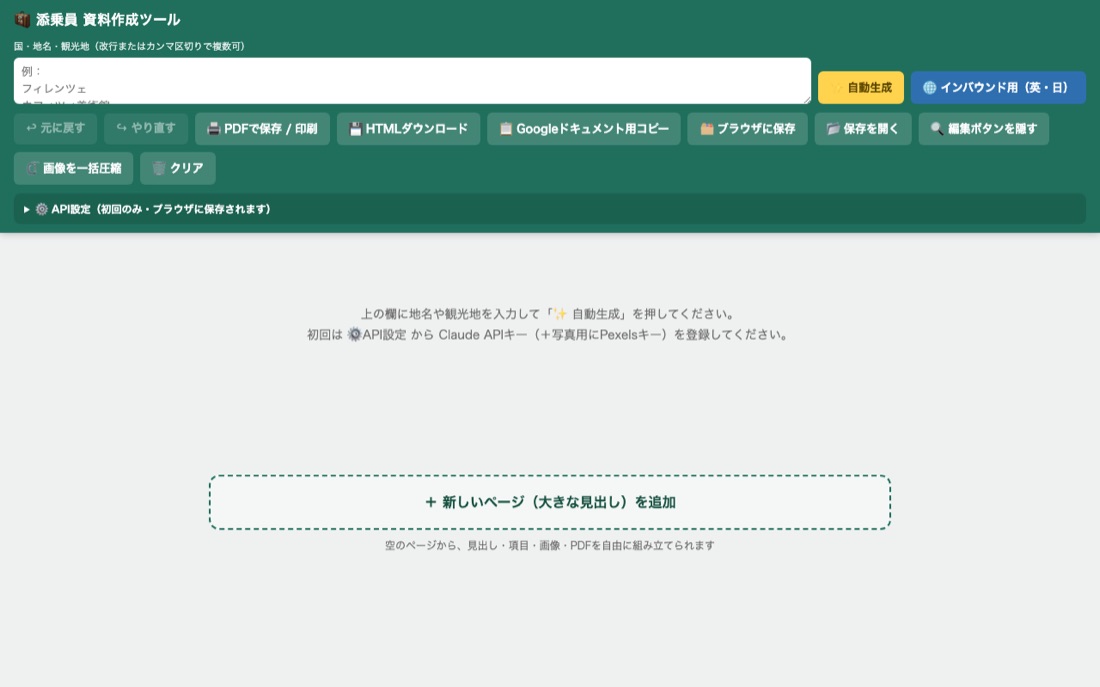Click the caption 空のページから、見出し・項目
Screen dimensions: 1100x687
(x=550, y=545)
